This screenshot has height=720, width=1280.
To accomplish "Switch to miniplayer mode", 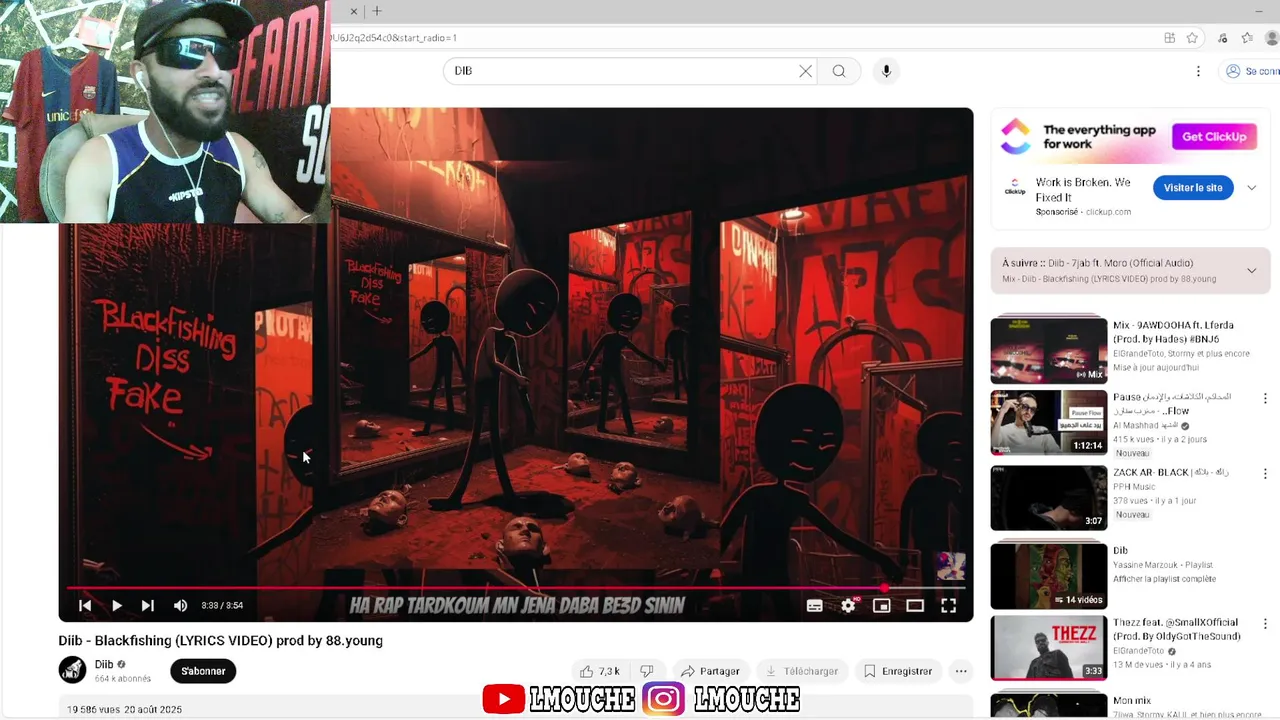I will click(x=881, y=605).
